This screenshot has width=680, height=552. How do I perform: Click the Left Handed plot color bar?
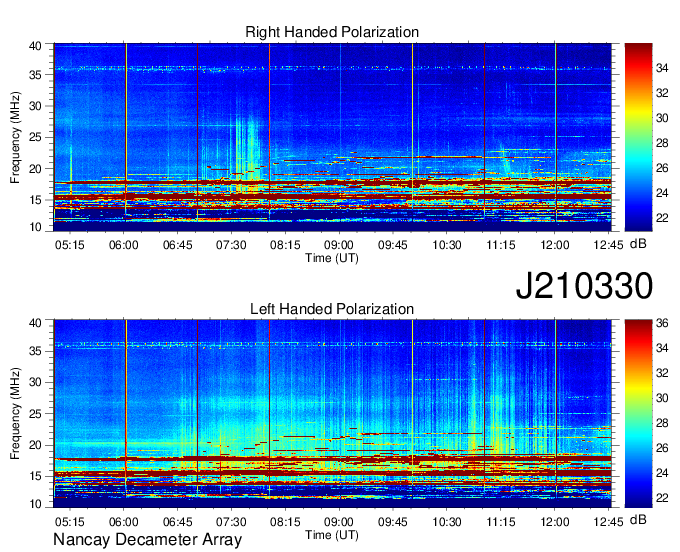(638, 414)
